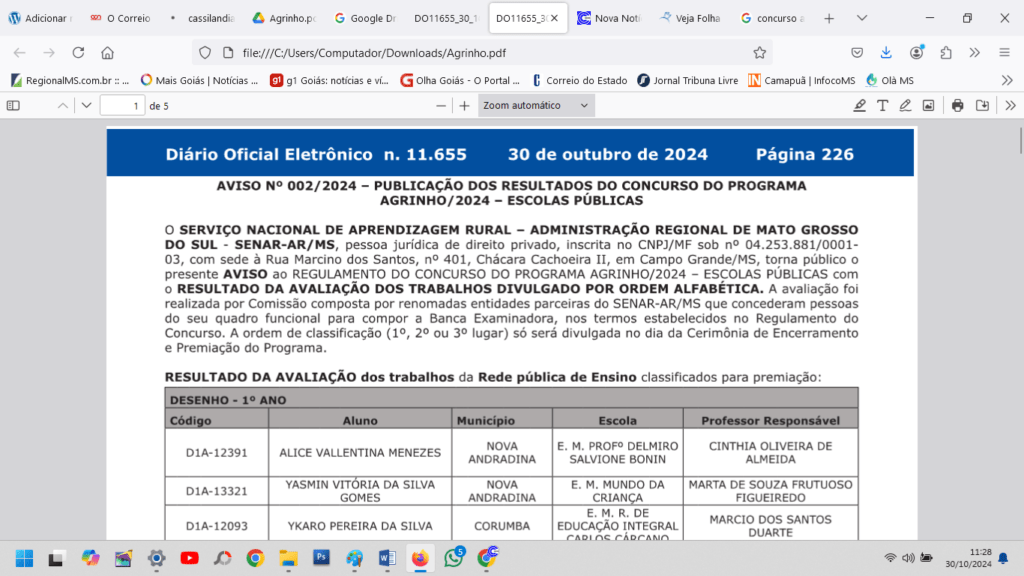Image resolution: width=1024 pixels, height=576 pixels.
Task: Open the g1 Goiás bookmark
Action: 329,80
